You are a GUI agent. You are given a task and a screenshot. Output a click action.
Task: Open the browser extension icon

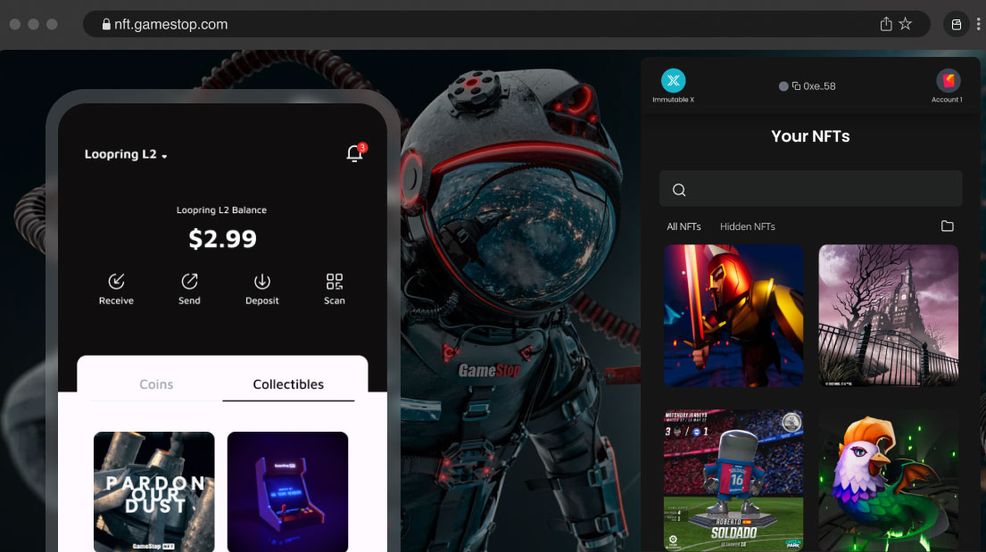pyautogui.click(x=956, y=25)
